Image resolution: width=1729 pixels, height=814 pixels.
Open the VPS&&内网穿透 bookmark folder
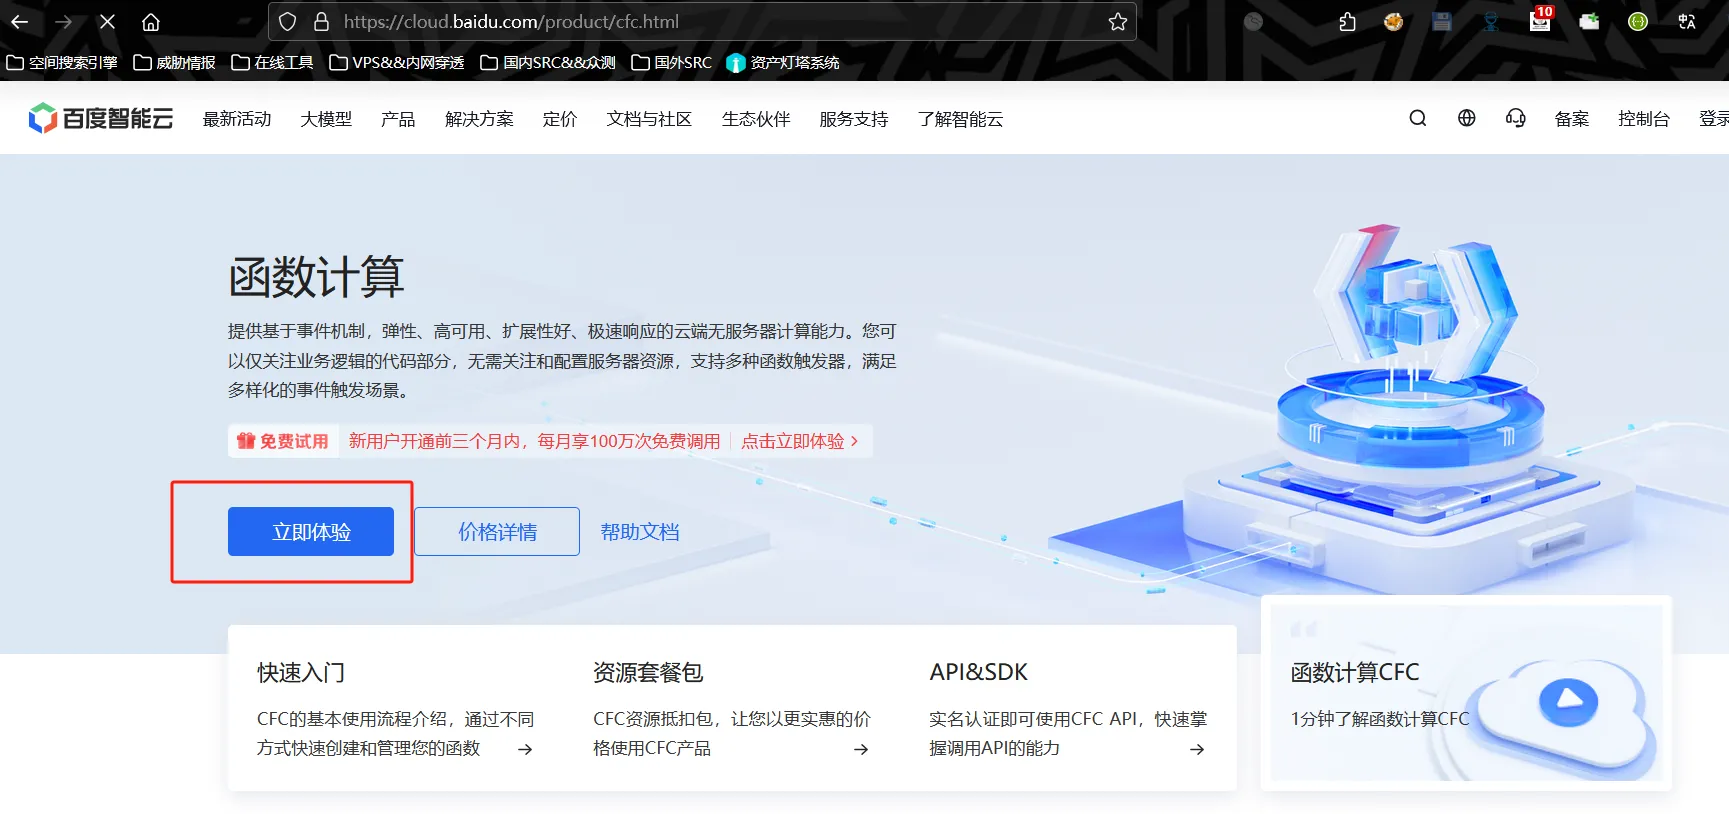(x=397, y=63)
